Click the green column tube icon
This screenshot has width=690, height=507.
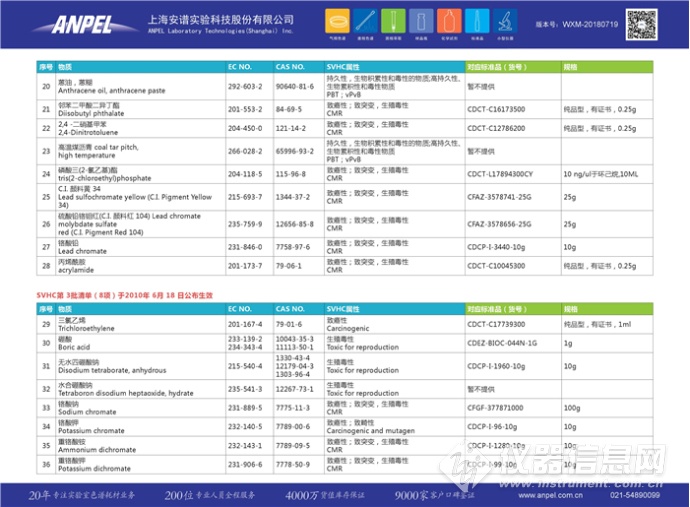pyautogui.click(x=393, y=21)
